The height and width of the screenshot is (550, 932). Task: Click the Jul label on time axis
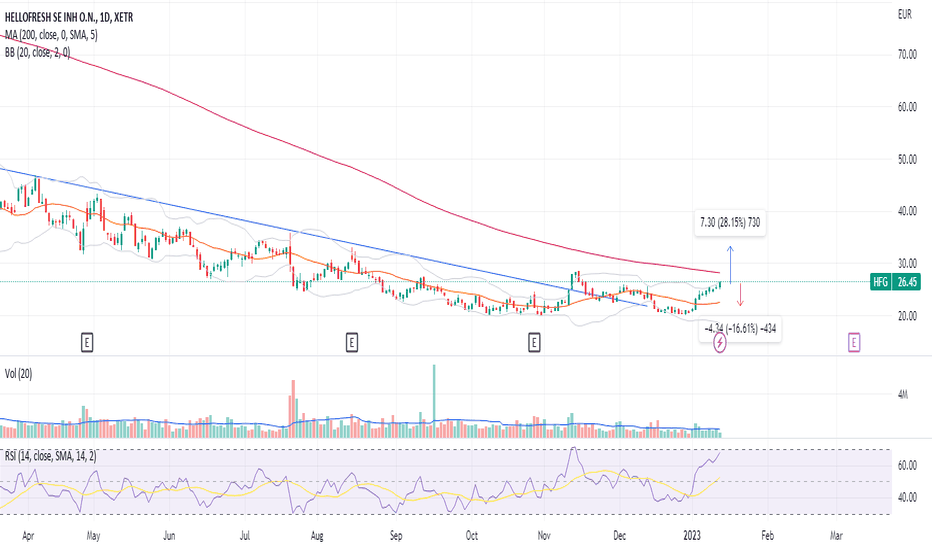[245, 536]
